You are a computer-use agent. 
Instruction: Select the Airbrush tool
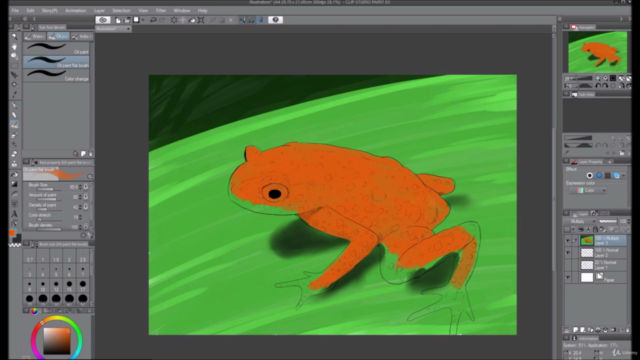coord(14,135)
